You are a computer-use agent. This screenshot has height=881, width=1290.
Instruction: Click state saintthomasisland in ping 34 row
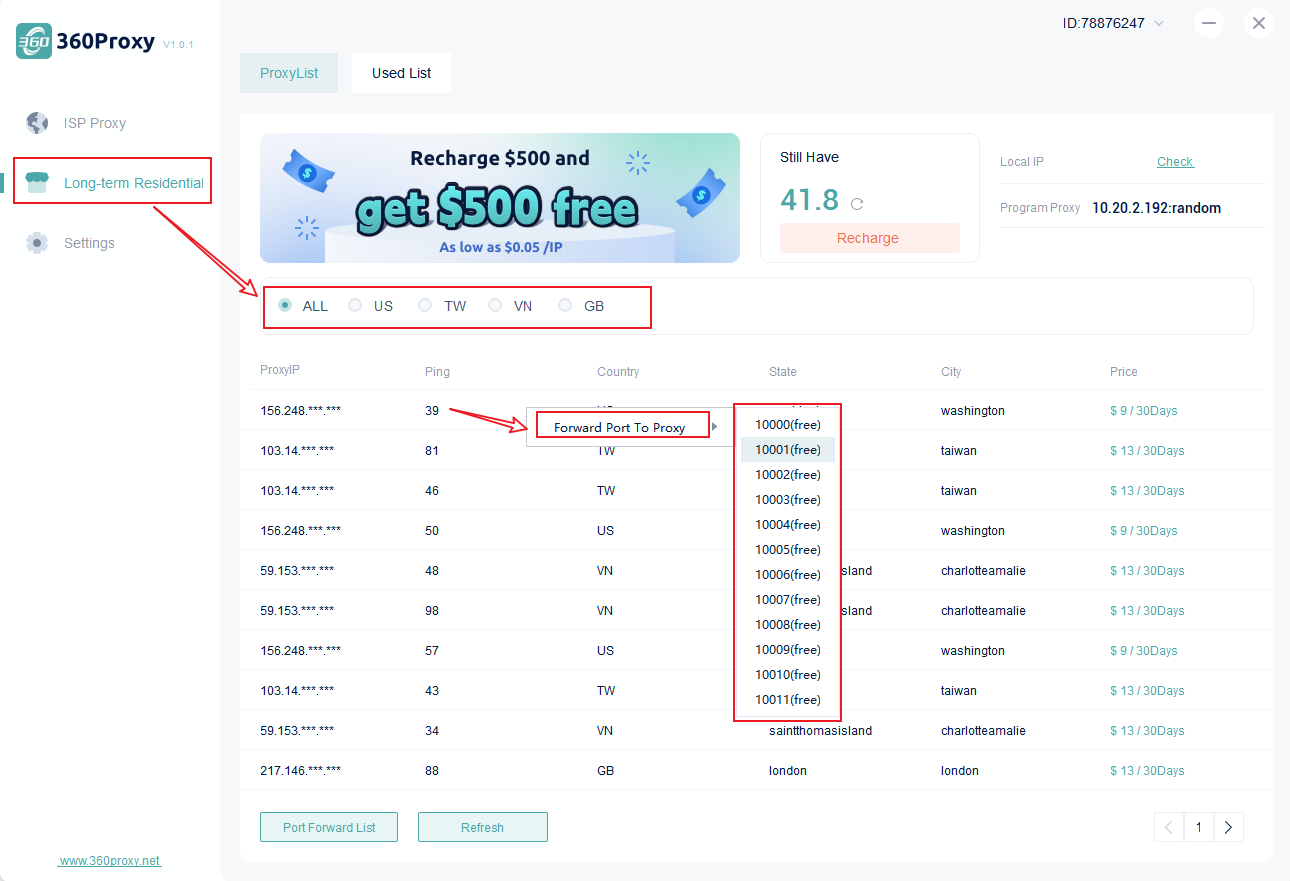click(820, 731)
